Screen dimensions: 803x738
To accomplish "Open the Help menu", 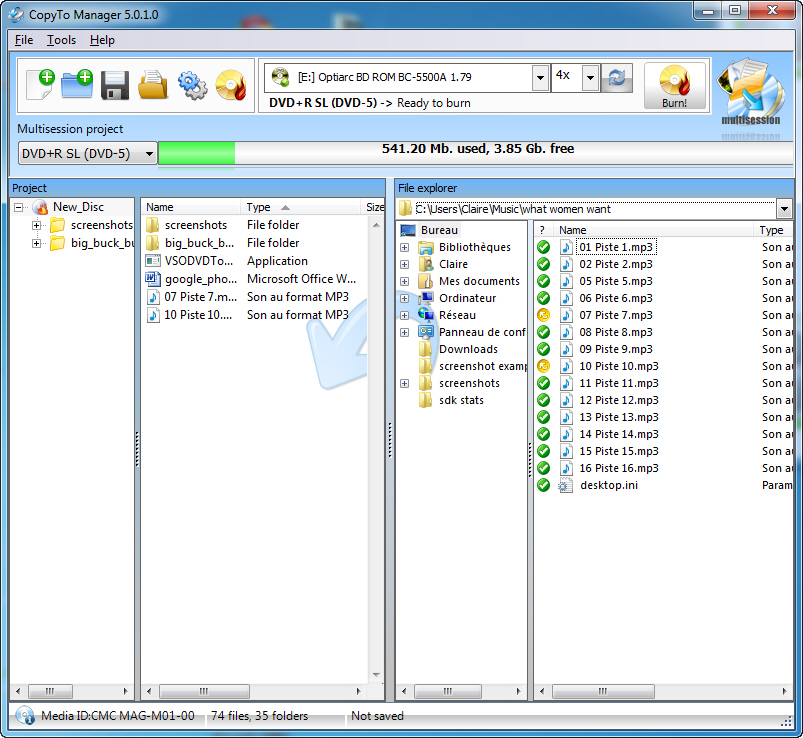I will click(x=102, y=40).
